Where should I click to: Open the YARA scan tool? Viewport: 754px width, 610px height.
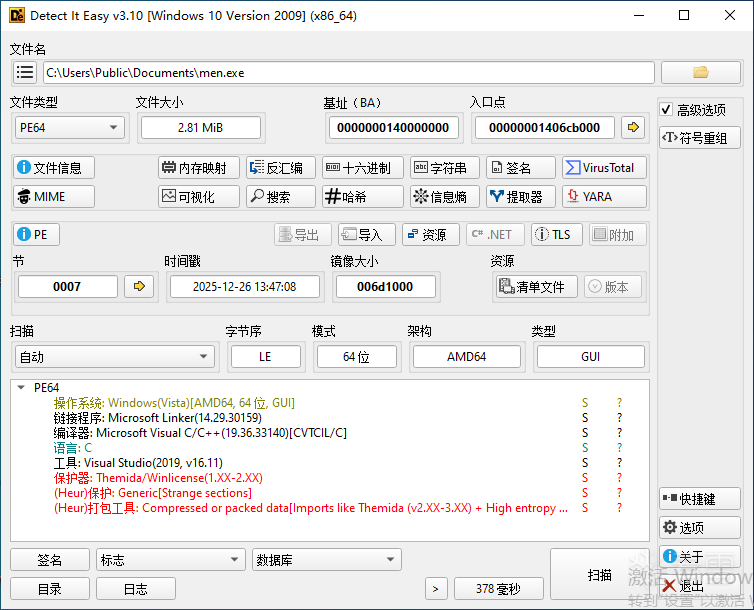click(x=603, y=197)
